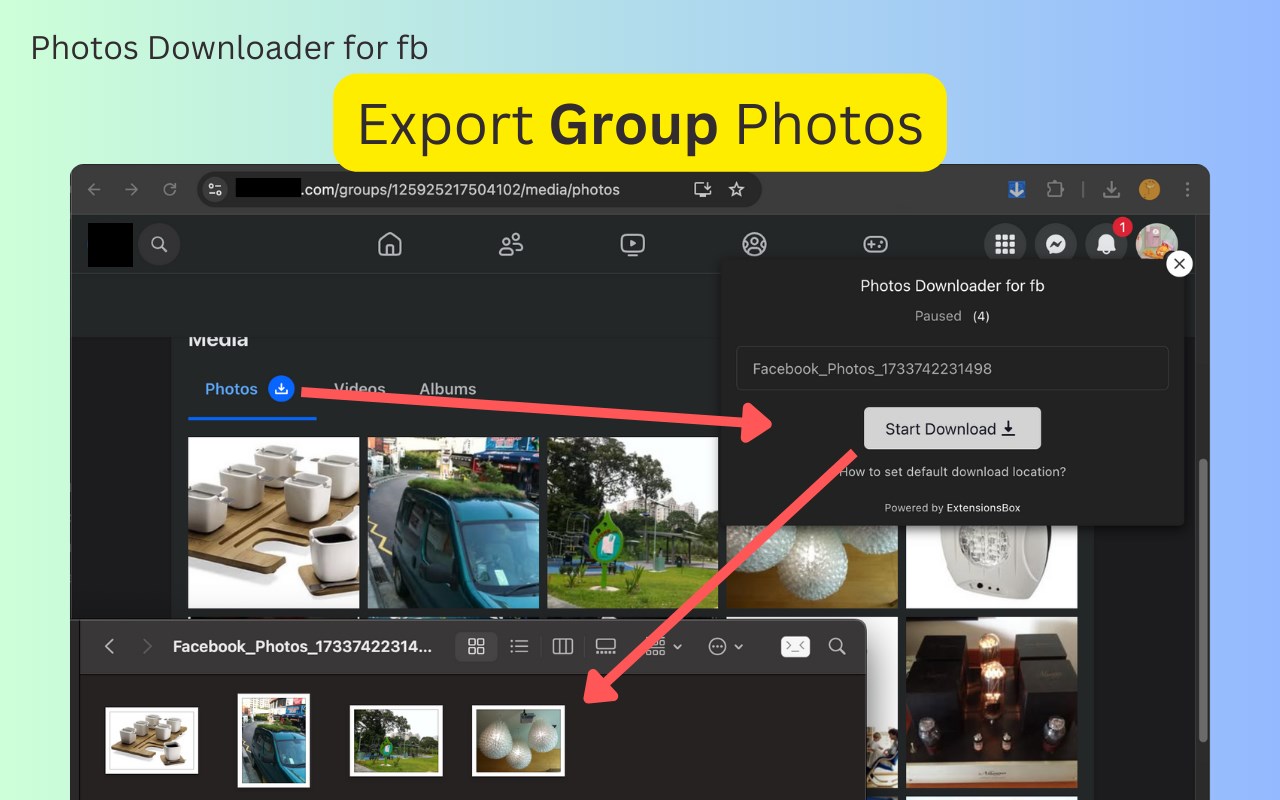
Task: Bookmark this page with the star icon
Action: [x=737, y=189]
